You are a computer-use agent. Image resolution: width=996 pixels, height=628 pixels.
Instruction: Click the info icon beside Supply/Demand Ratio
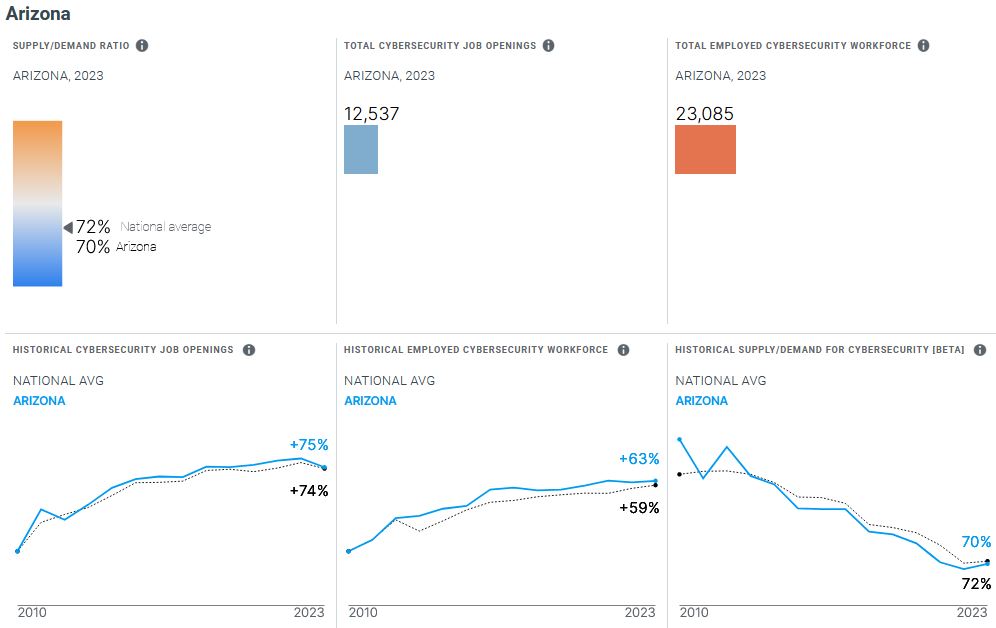(142, 46)
